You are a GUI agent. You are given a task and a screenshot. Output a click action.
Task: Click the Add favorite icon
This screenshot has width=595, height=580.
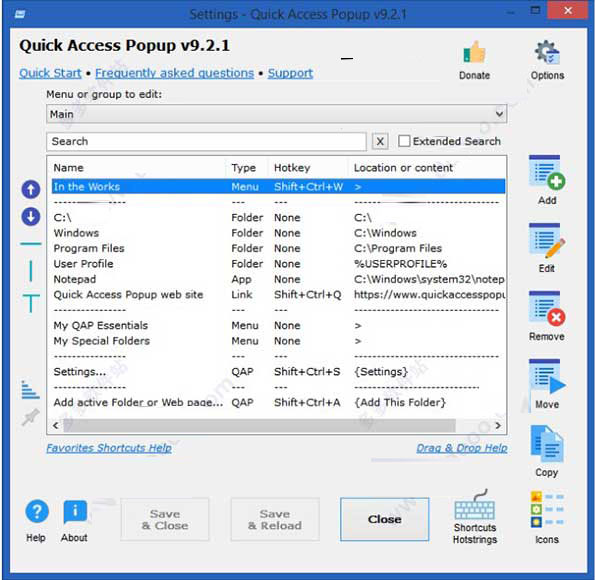[547, 173]
